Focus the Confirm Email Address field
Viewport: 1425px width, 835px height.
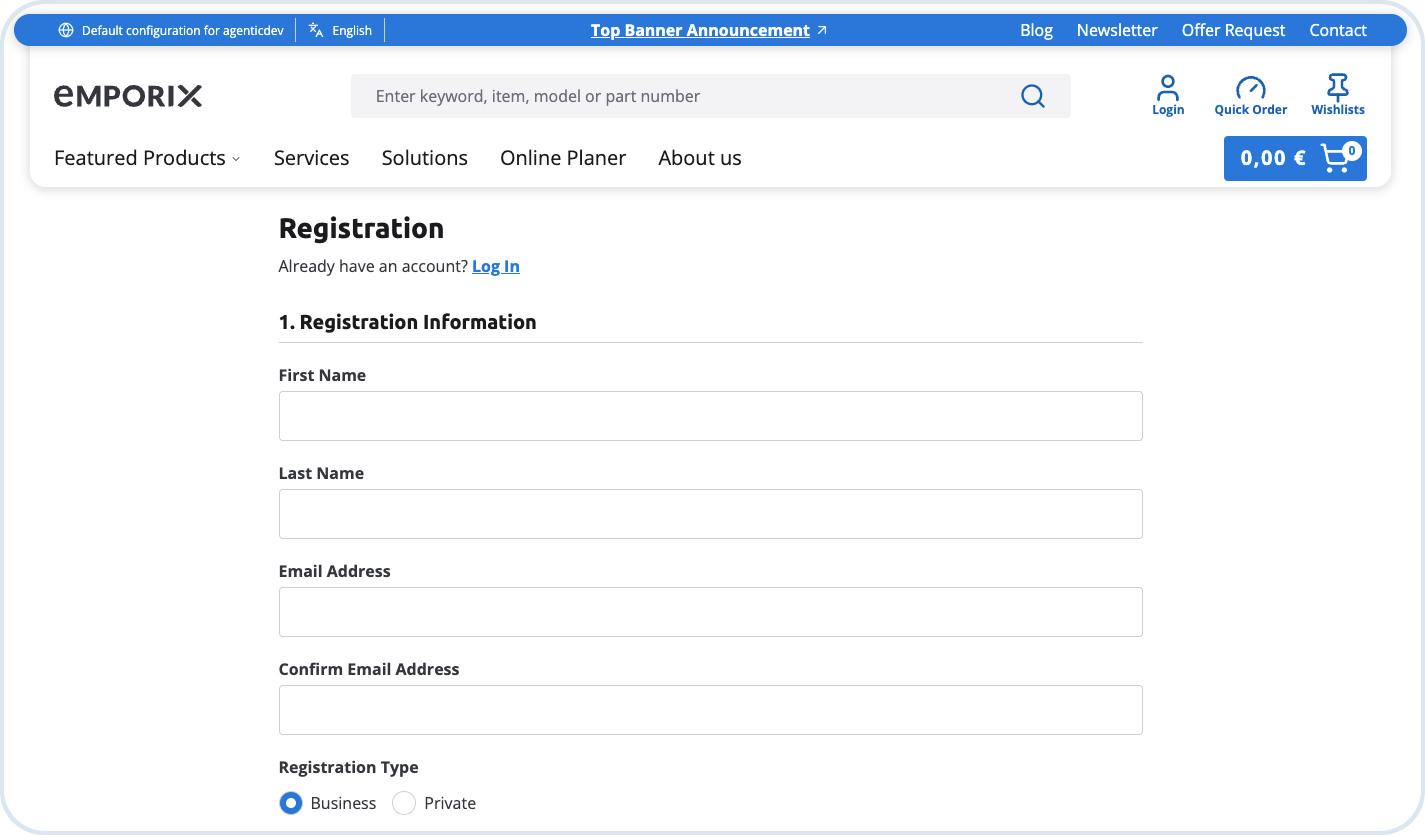(710, 710)
